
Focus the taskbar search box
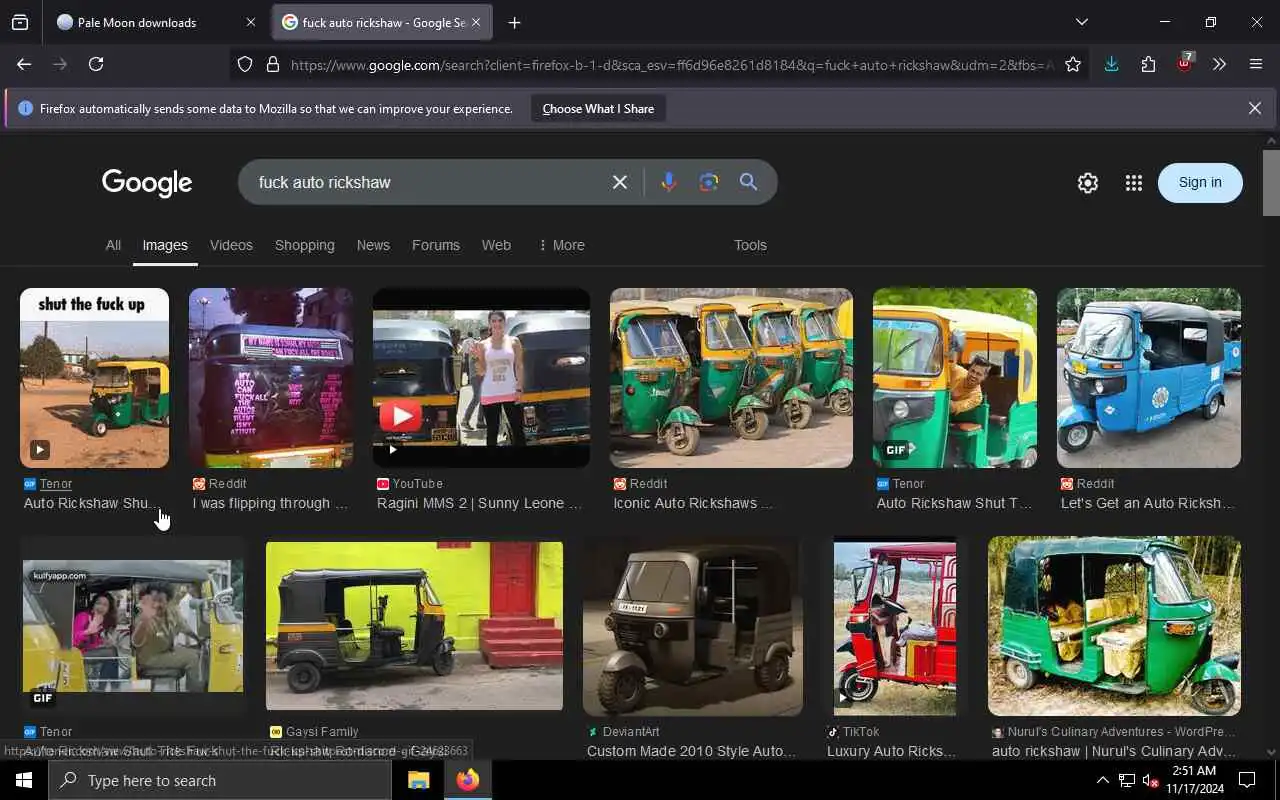tap(220, 780)
